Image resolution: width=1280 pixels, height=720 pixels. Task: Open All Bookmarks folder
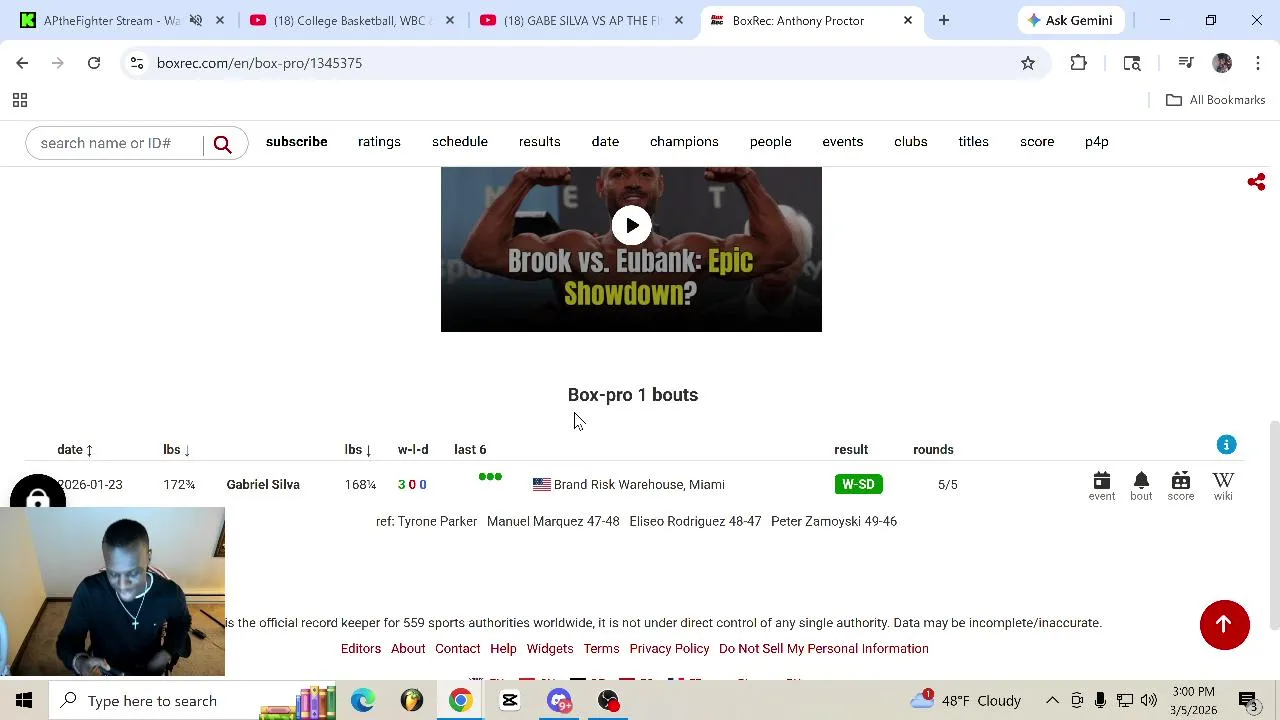click(x=1216, y=100)
